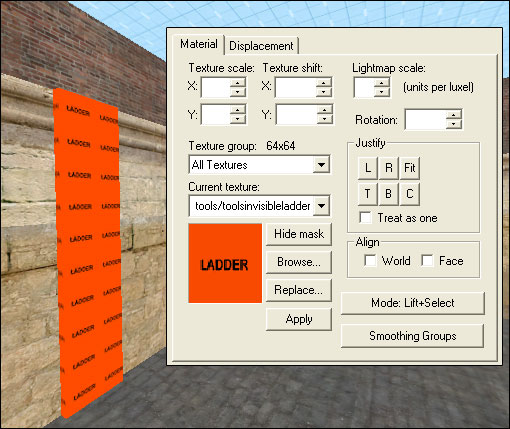The height and width of the screenshot is (429, 510).
Task: Click the Justify Center (C) button
Action: 410,194
